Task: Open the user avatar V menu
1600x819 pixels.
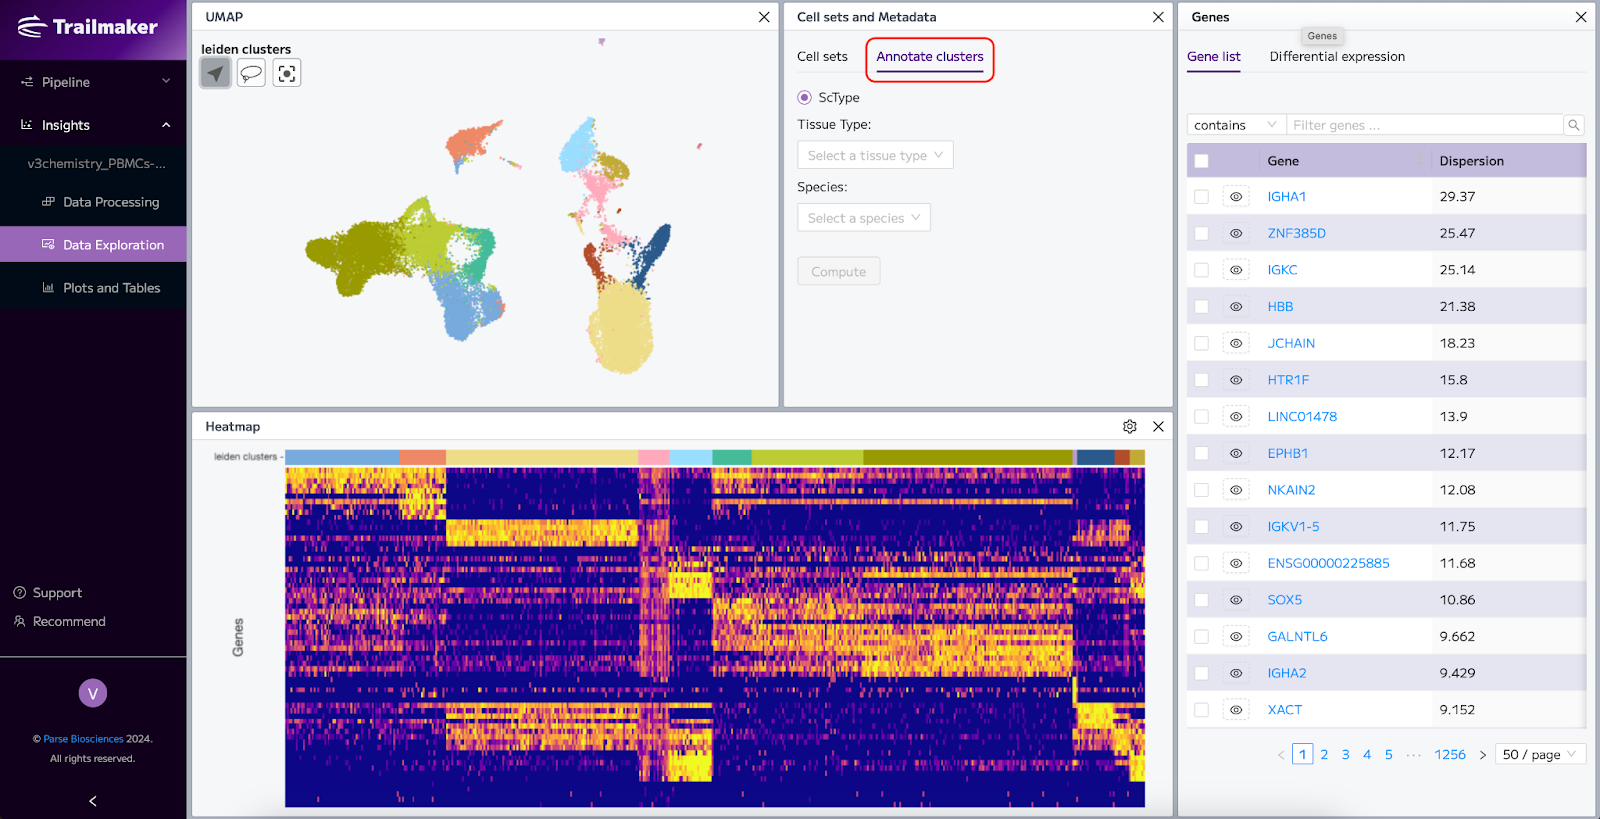Action: 93,693
